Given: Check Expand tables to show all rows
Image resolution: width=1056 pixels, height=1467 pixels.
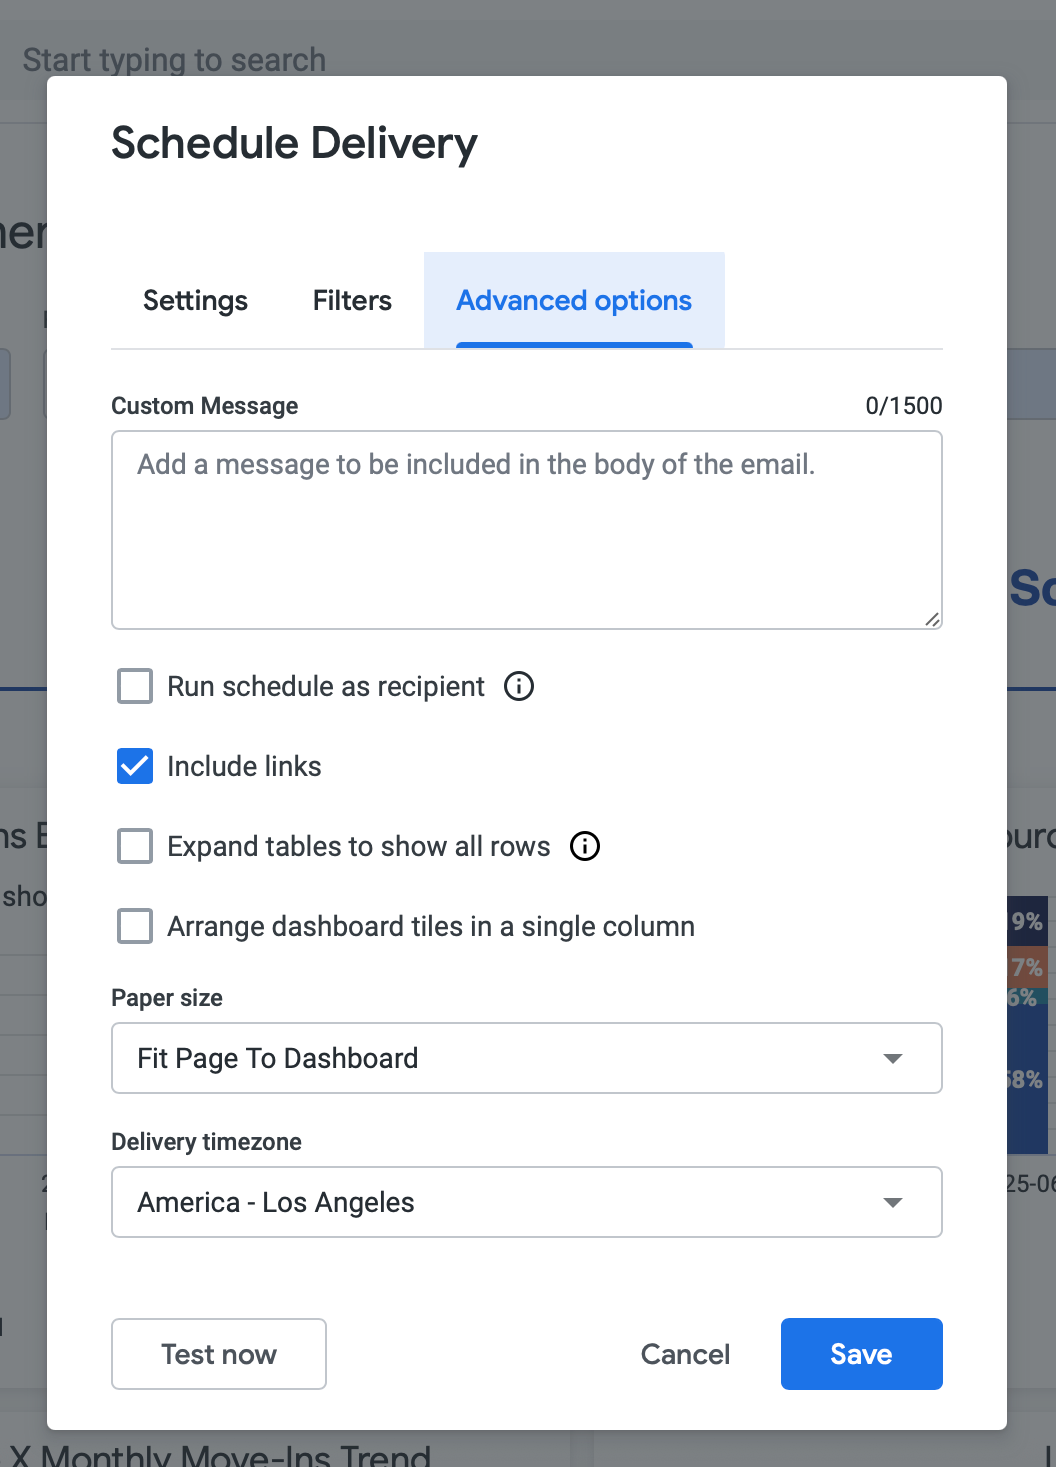Looking at the screenshot, I should tap(135, 846).
